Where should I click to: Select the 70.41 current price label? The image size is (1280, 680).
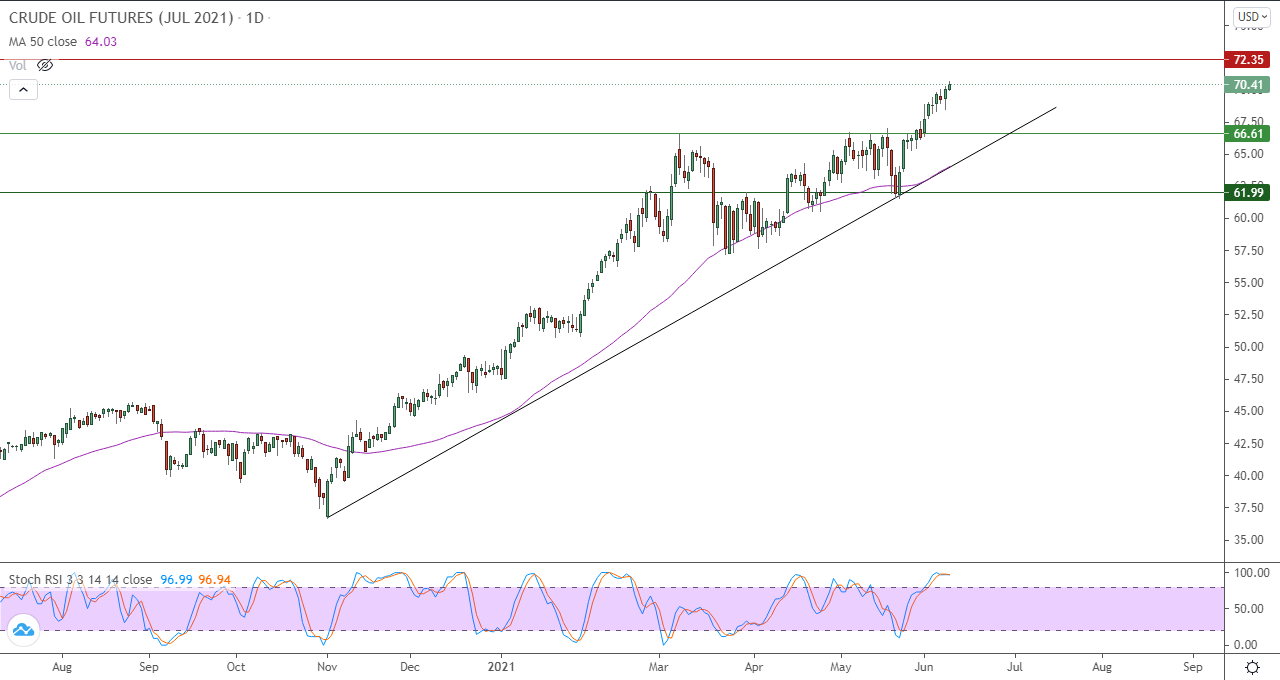click(1247, 85)
